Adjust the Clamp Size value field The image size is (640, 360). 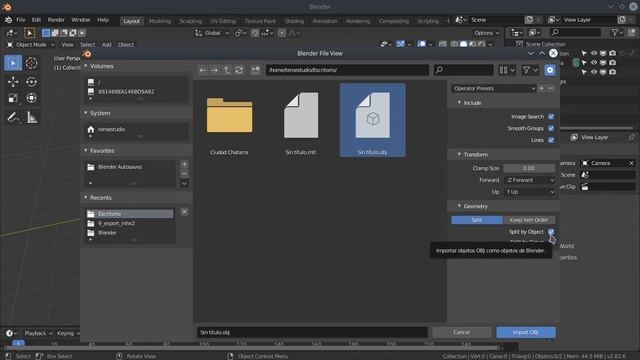529,168
